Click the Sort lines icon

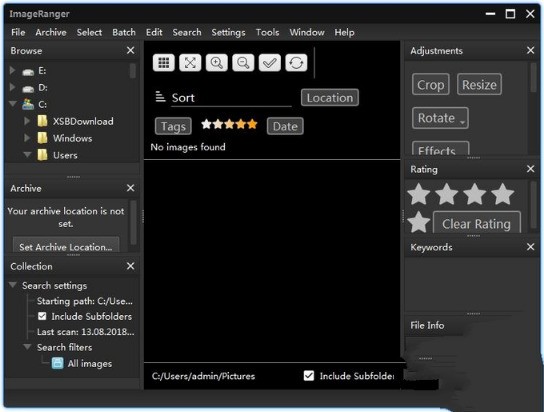[x=160, y=97]
